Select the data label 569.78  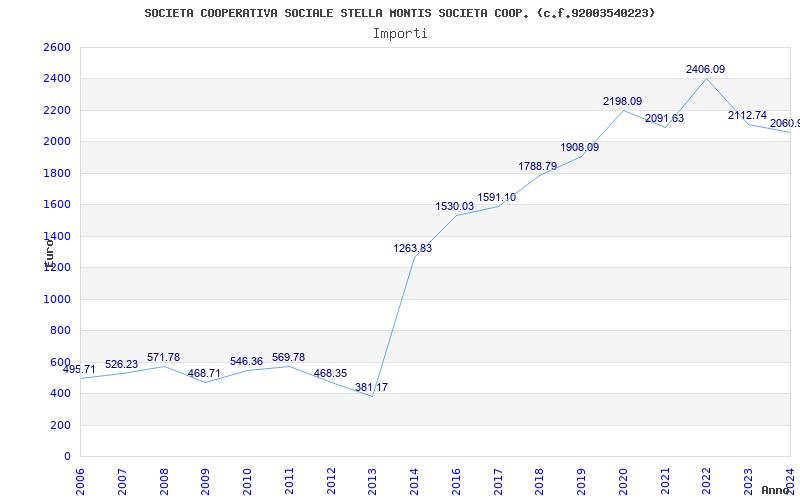point(288,357)
